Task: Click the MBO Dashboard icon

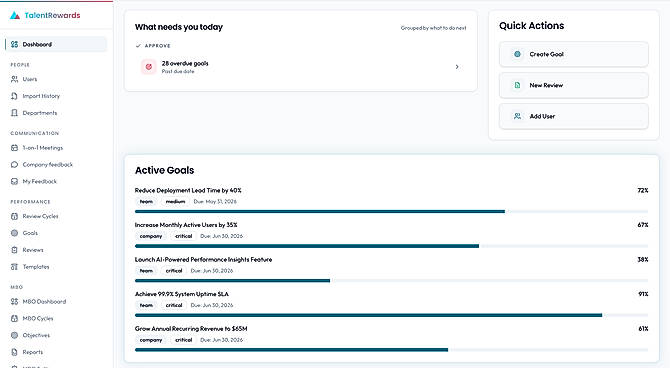Action: click(15, 301)
